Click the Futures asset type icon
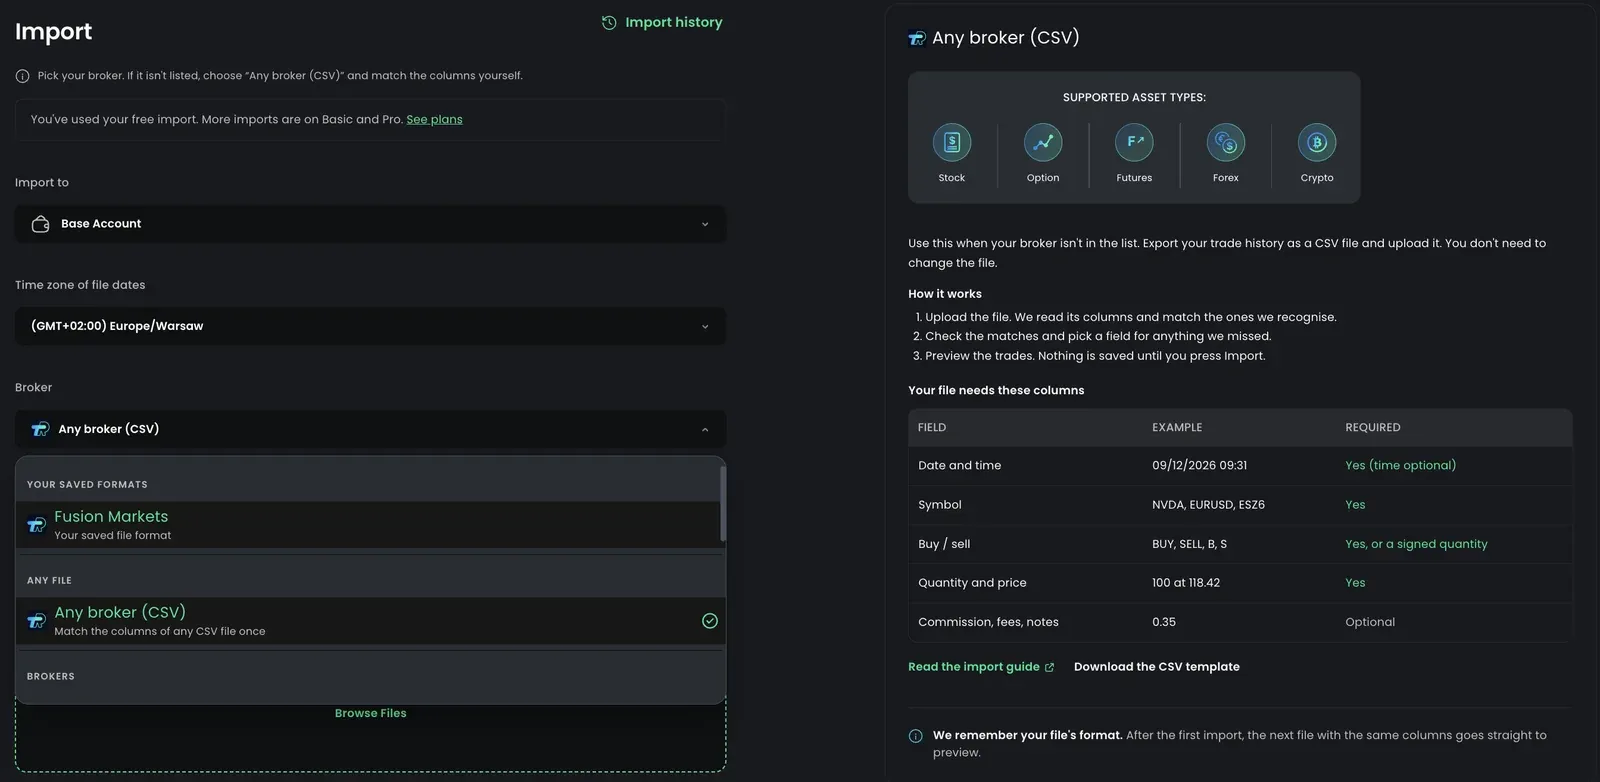Image resolution: width=1600 pixels, height=782 pixels. click(x=1134, y=142)
